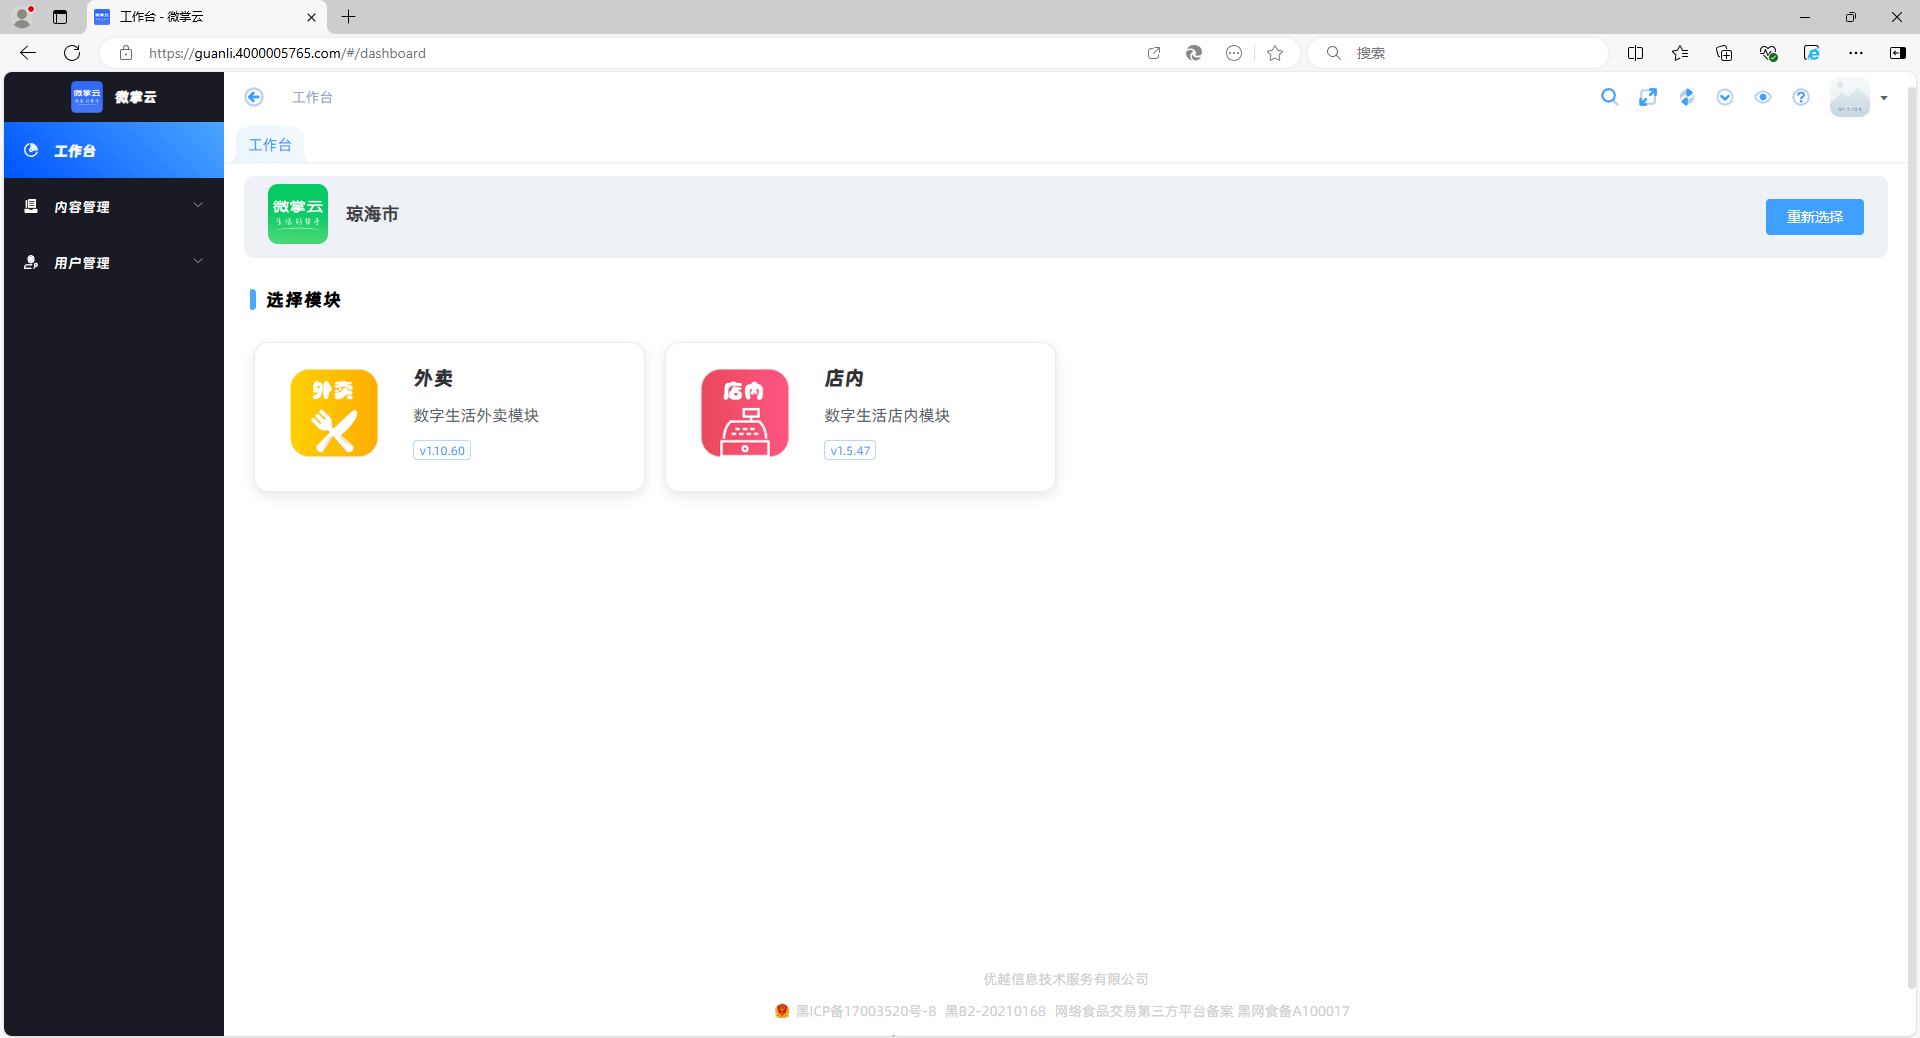Switch to the 工作台 page tab
1920x1038 pixels.
coord(270,145)
